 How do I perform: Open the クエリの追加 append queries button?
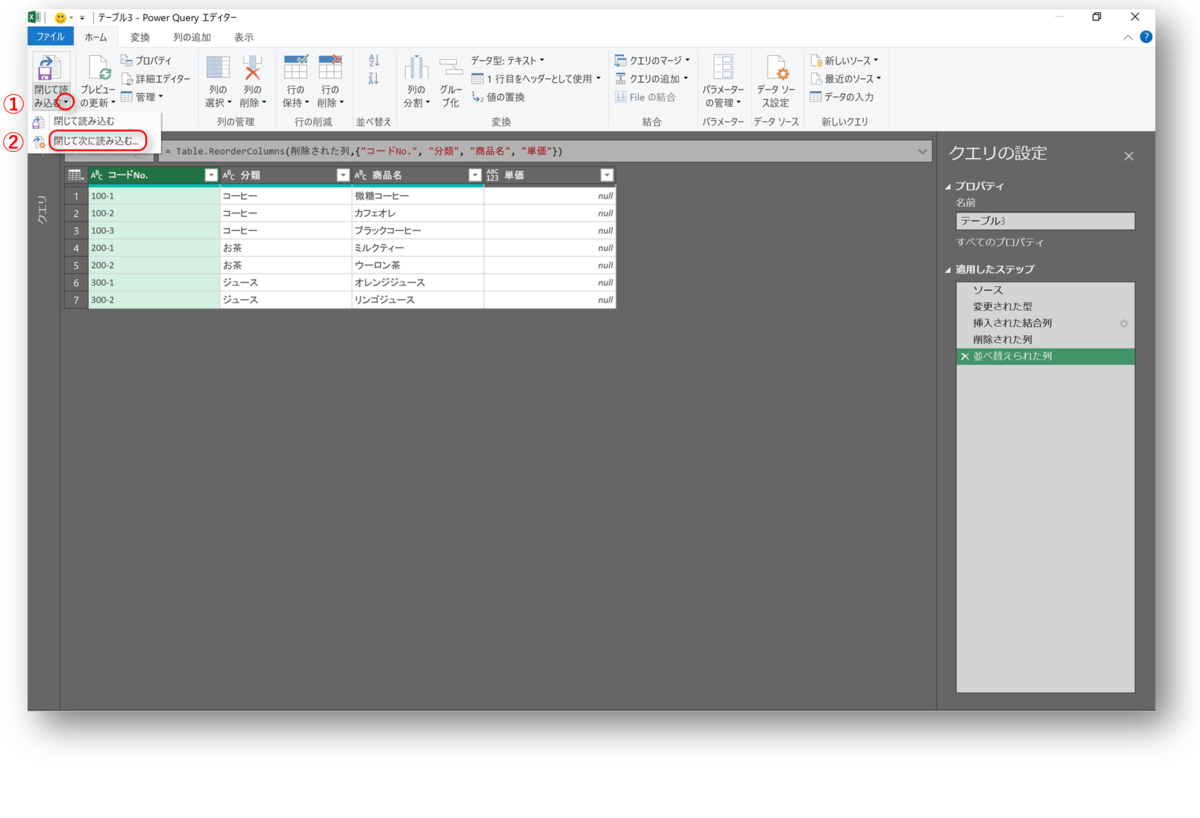point(652,79)
